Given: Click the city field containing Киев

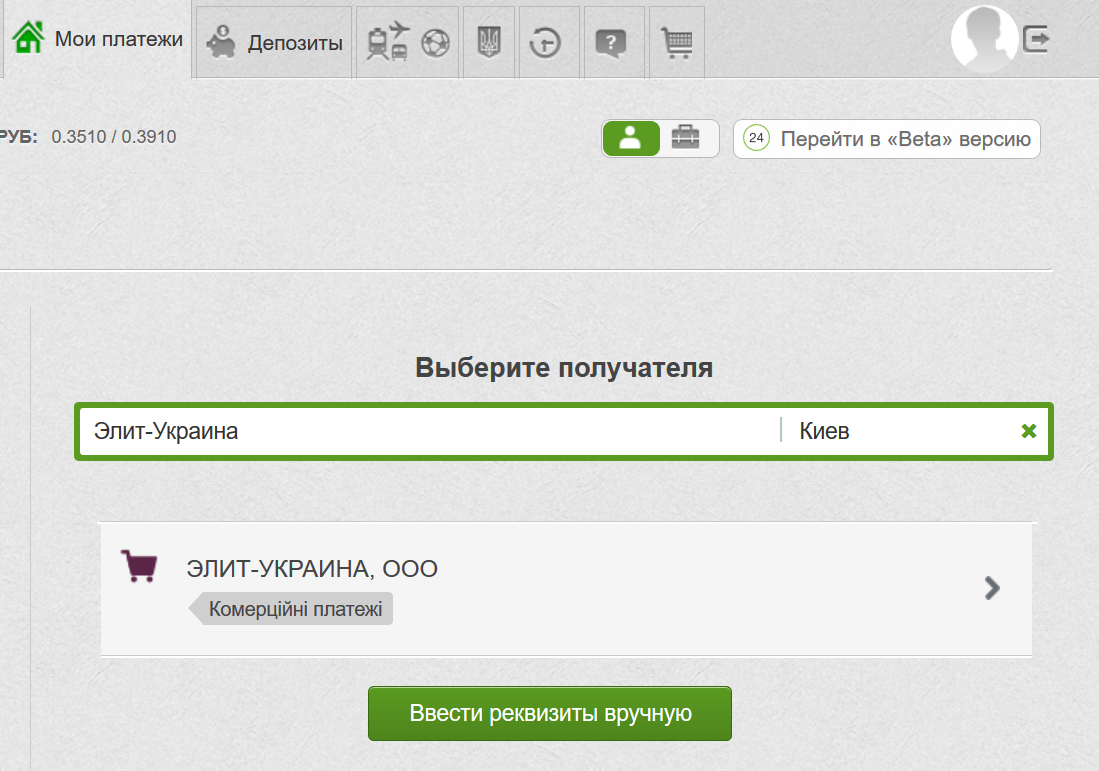Looking at the screenshot, I should click(x=900, y=431).
